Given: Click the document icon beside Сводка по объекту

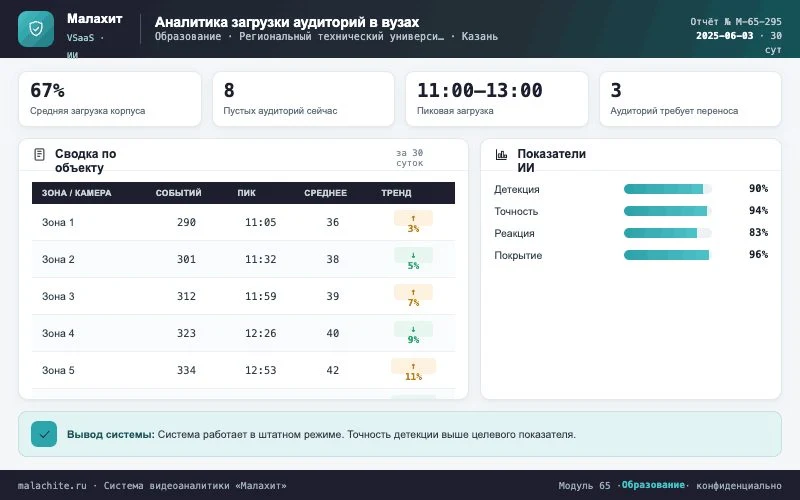Looking at the screenshot, I should [x=39, y=154].
